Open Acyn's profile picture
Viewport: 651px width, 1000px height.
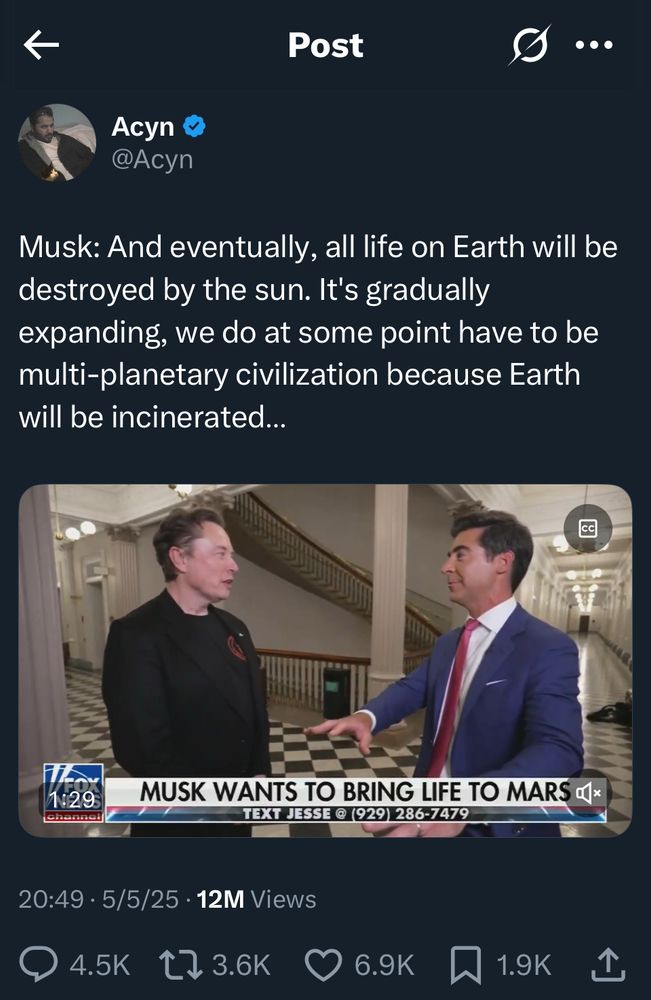point(57,143)
